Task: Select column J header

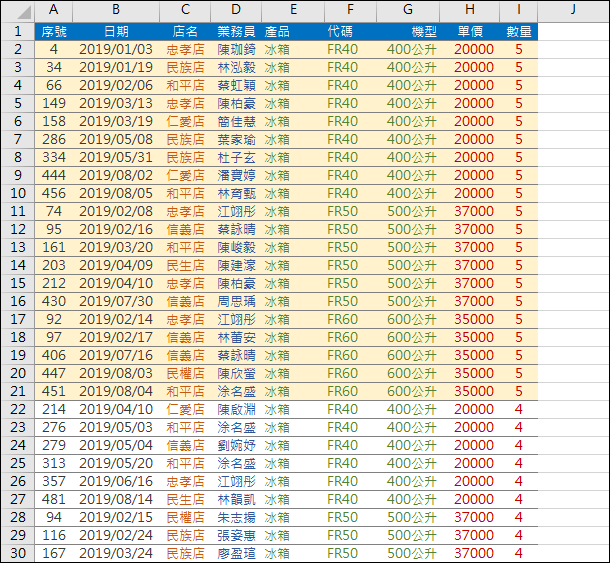Action: click(573, 10)
